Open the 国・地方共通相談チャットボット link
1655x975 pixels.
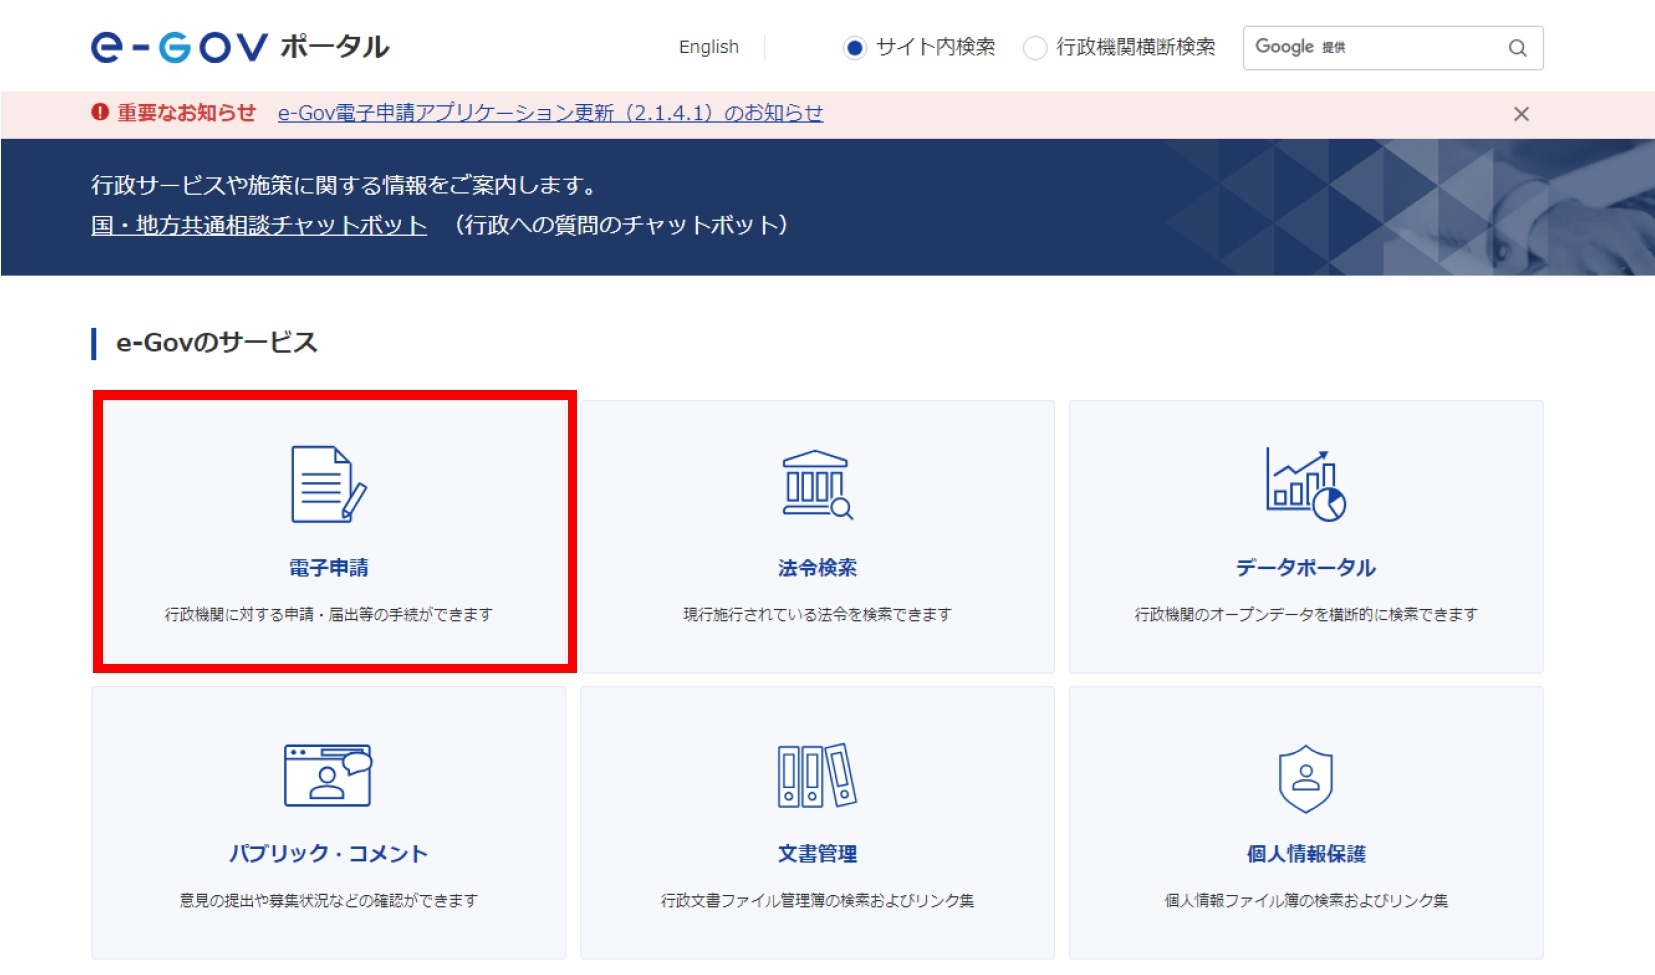[x=259, y=225]
